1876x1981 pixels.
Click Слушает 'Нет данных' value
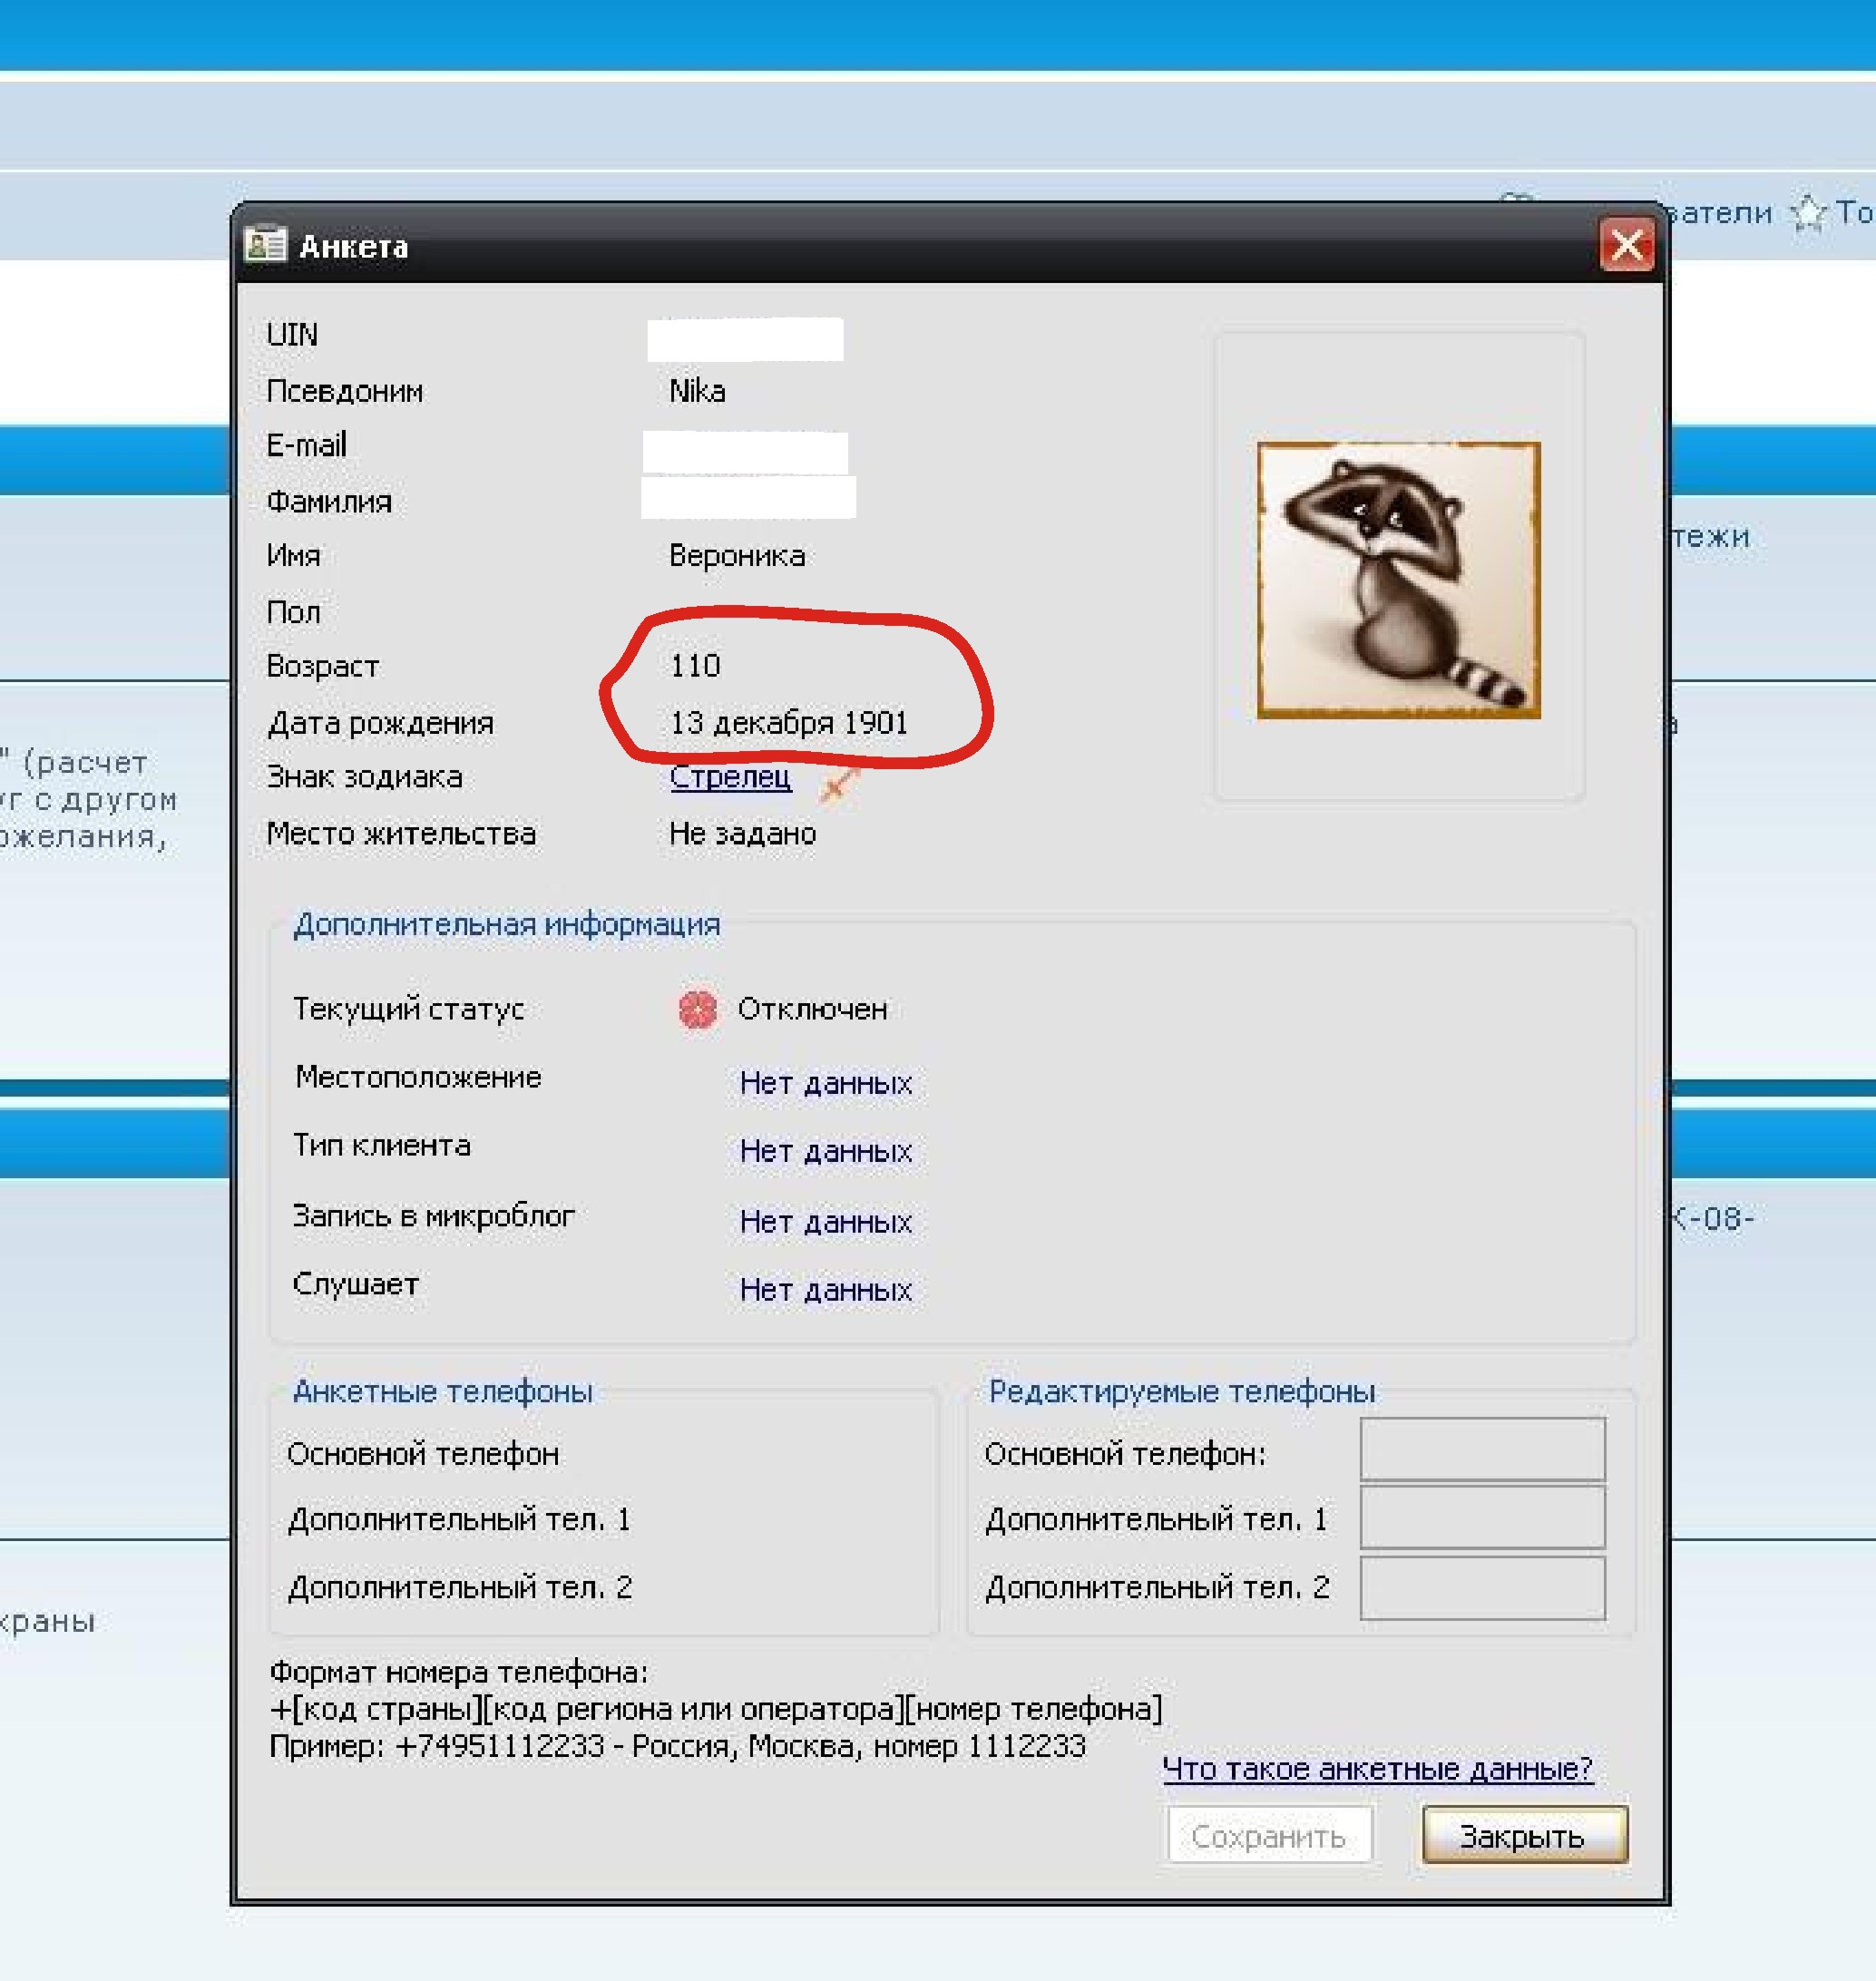point(825,1290)
